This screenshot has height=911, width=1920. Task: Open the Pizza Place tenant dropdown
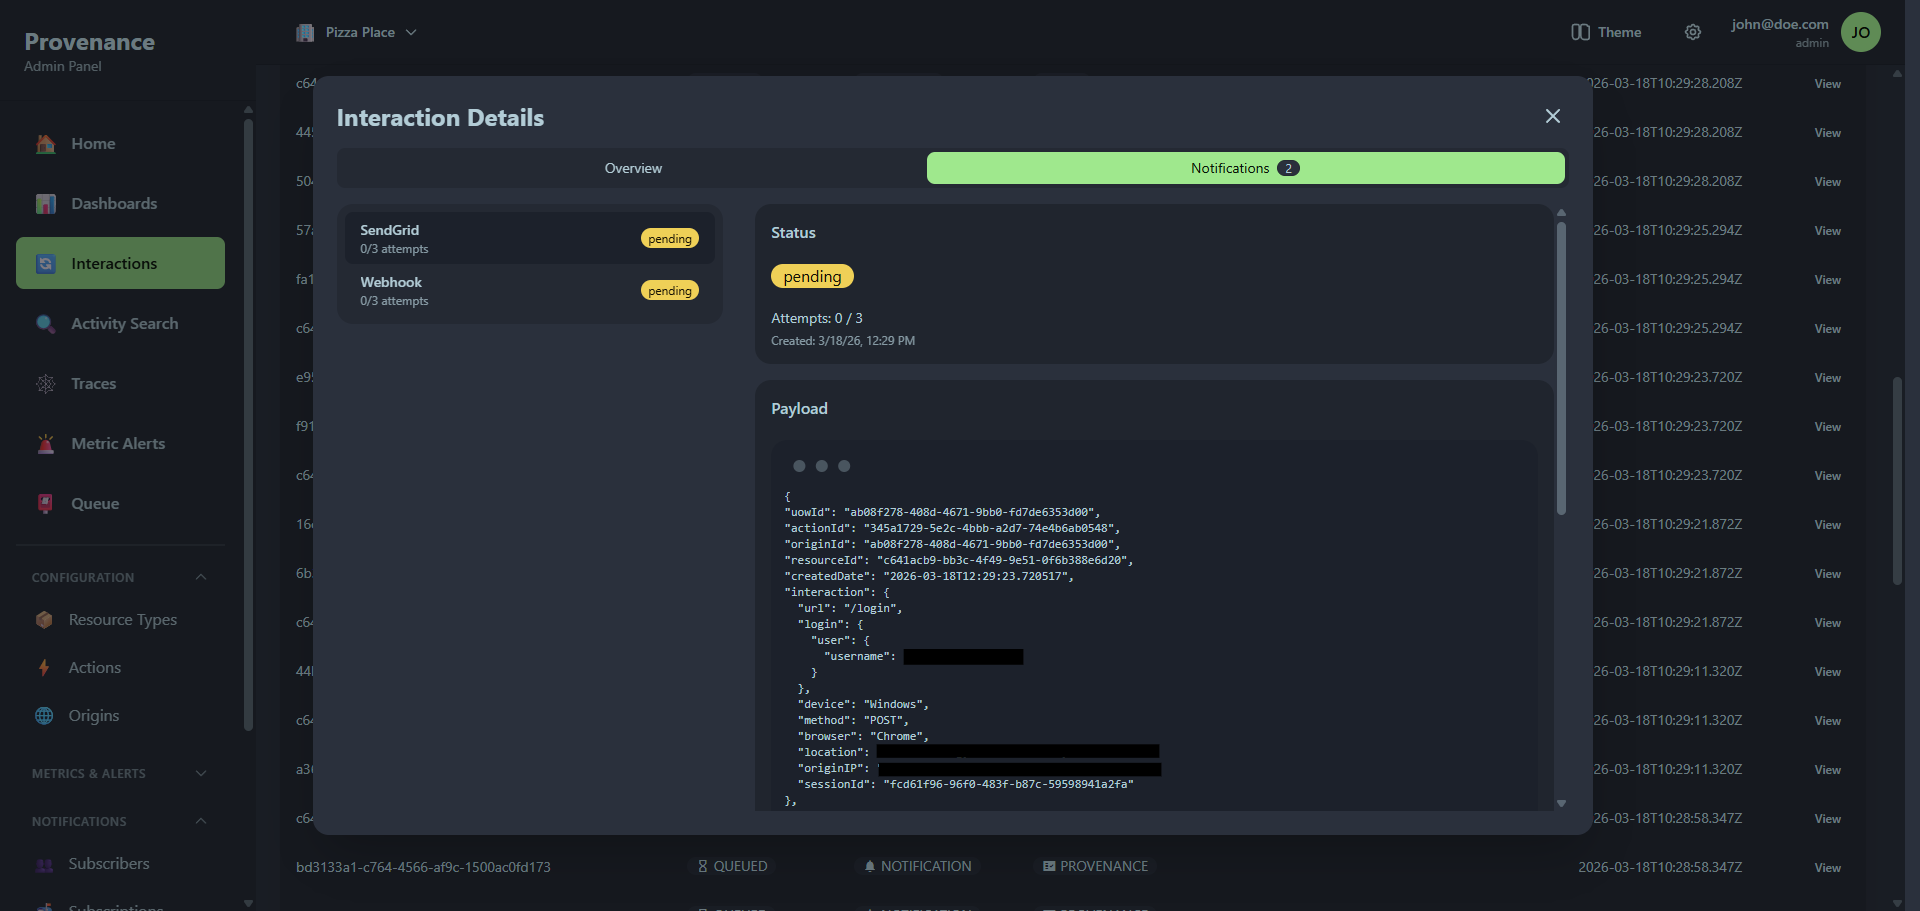coord(357,32)
